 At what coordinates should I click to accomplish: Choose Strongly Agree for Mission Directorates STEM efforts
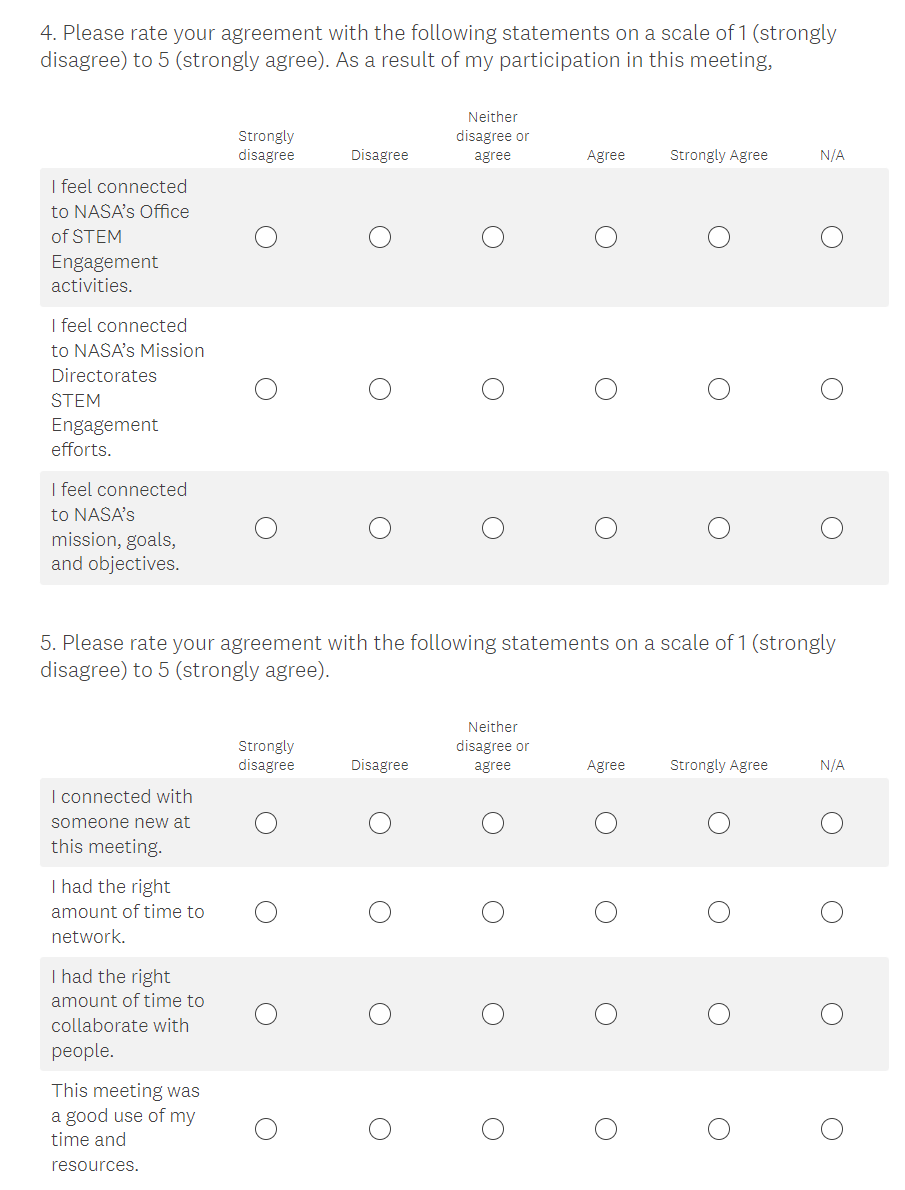[718, 389]
